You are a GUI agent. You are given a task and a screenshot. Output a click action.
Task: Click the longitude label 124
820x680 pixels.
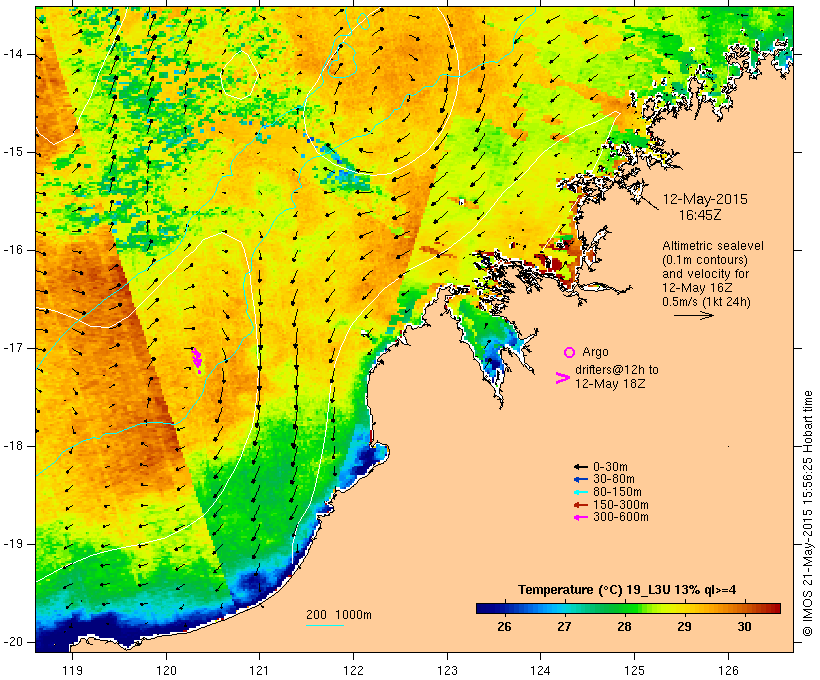[x=541, y=670]
